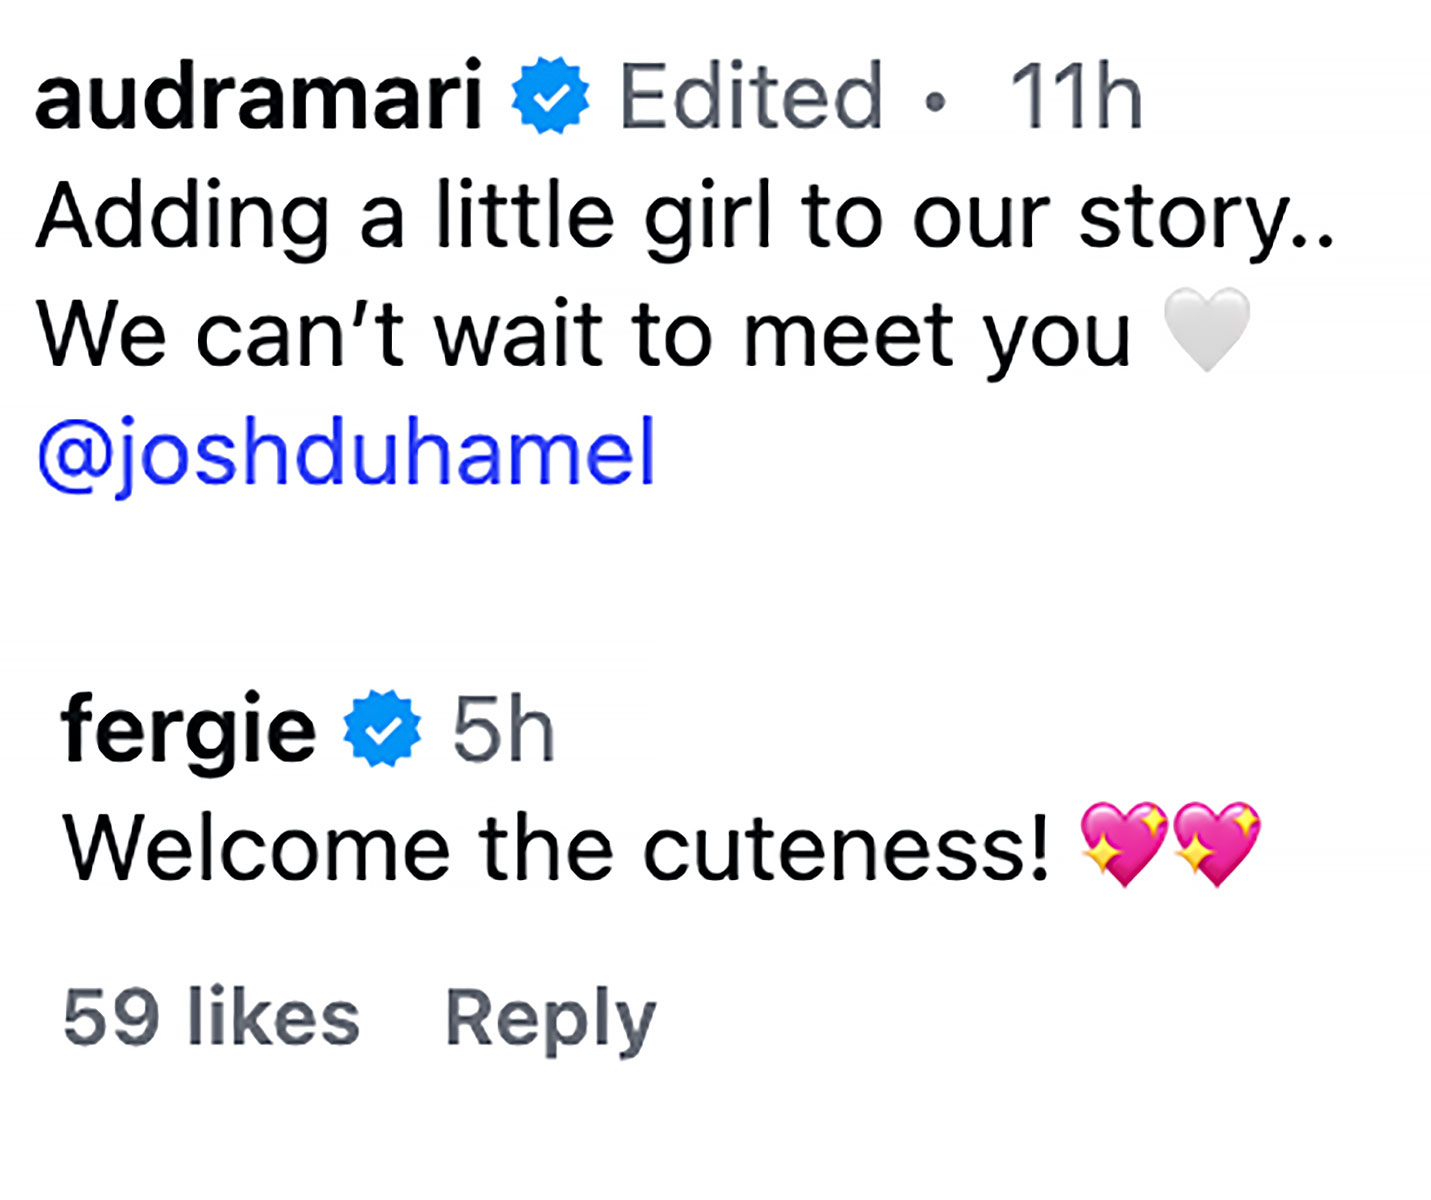Click fergie's username
The height and width of the screenshot is (1200, 1431).
pos(186,730)
